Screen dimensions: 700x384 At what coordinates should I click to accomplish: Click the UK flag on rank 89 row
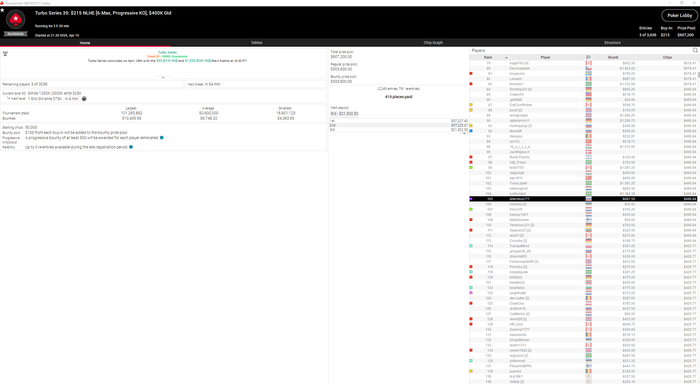(588, 115)
